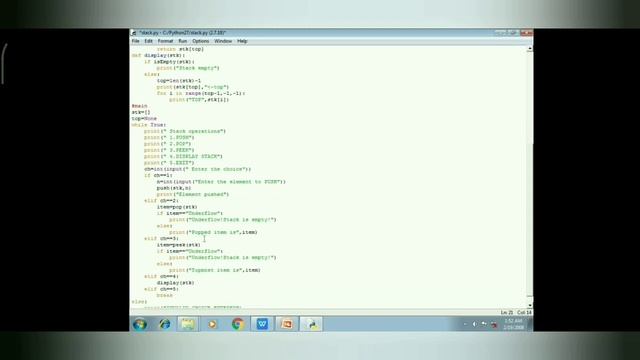Open the Help menu

point(242,41)
